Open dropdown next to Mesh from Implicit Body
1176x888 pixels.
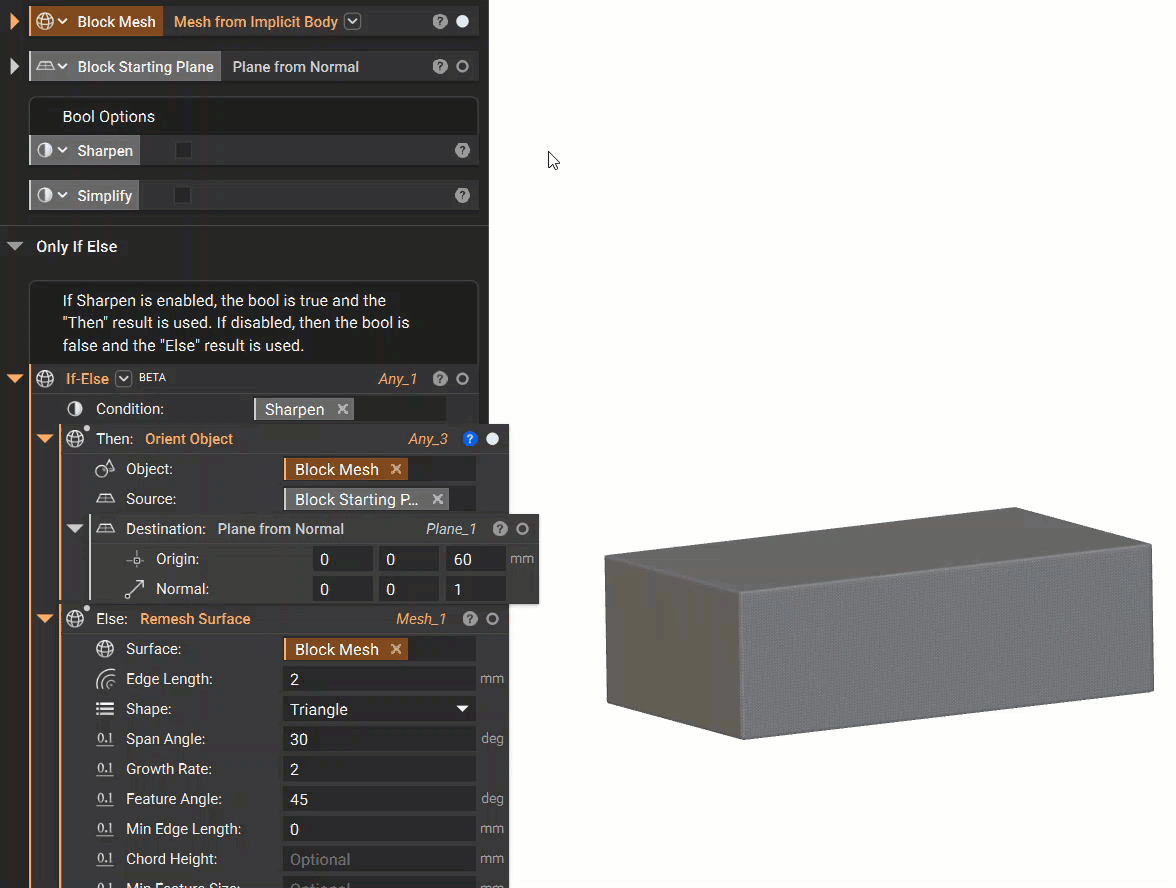coord(352,22)
